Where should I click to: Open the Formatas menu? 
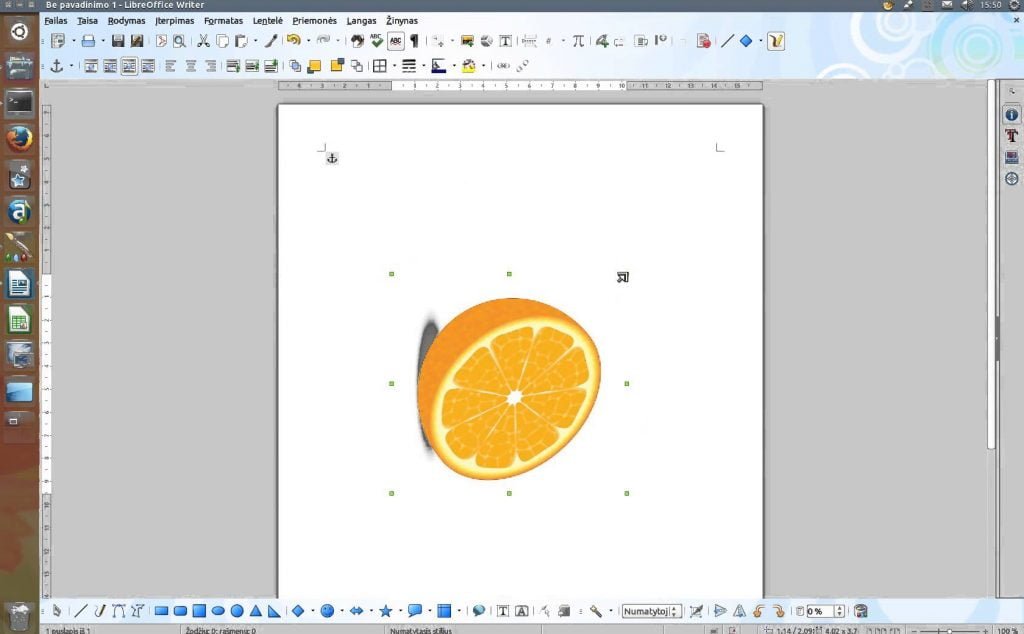[223, 21]
